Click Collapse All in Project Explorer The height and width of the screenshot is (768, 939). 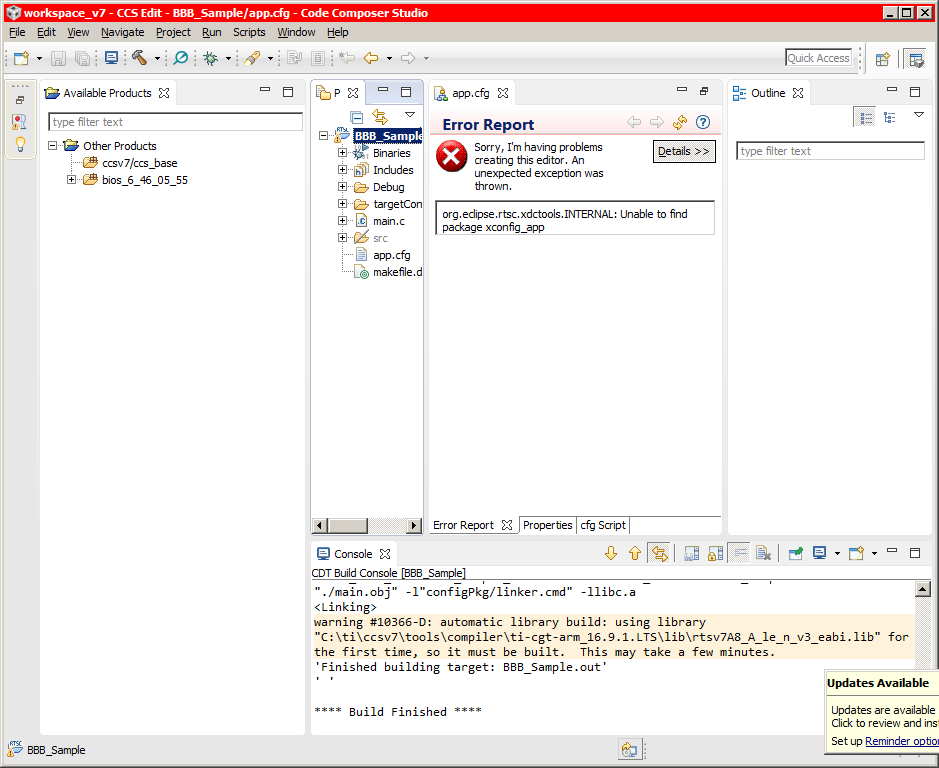[x=357, y=117]
